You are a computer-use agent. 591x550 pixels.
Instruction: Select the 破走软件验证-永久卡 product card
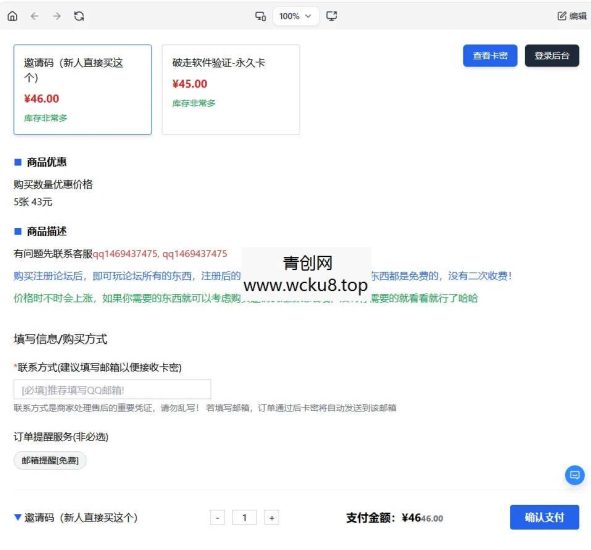pos(231,89)
